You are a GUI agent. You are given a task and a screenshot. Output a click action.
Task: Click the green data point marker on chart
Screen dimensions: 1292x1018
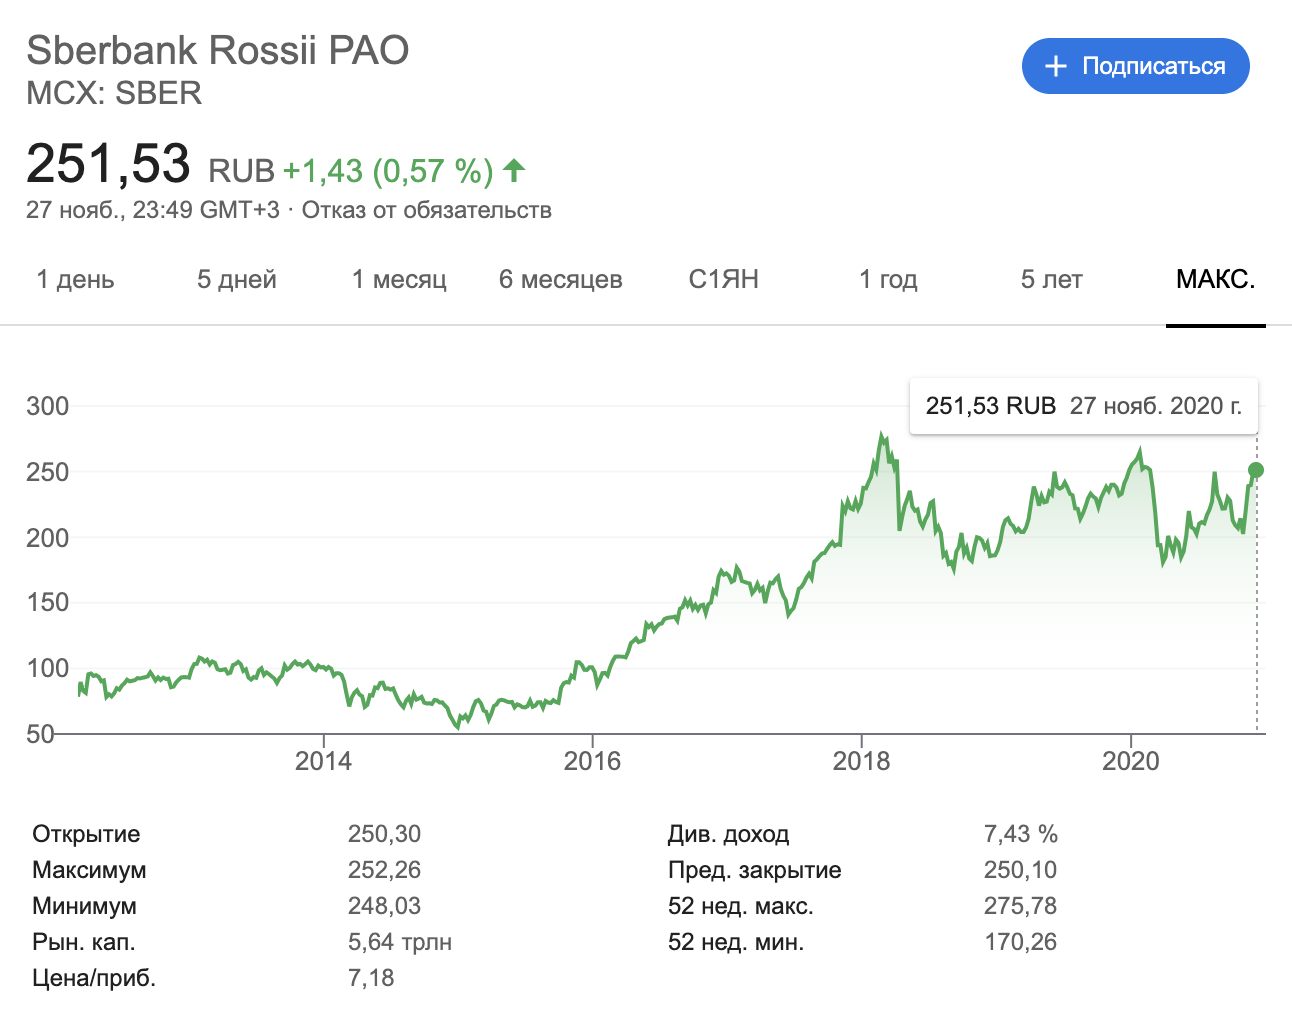tap(1256, 470)
